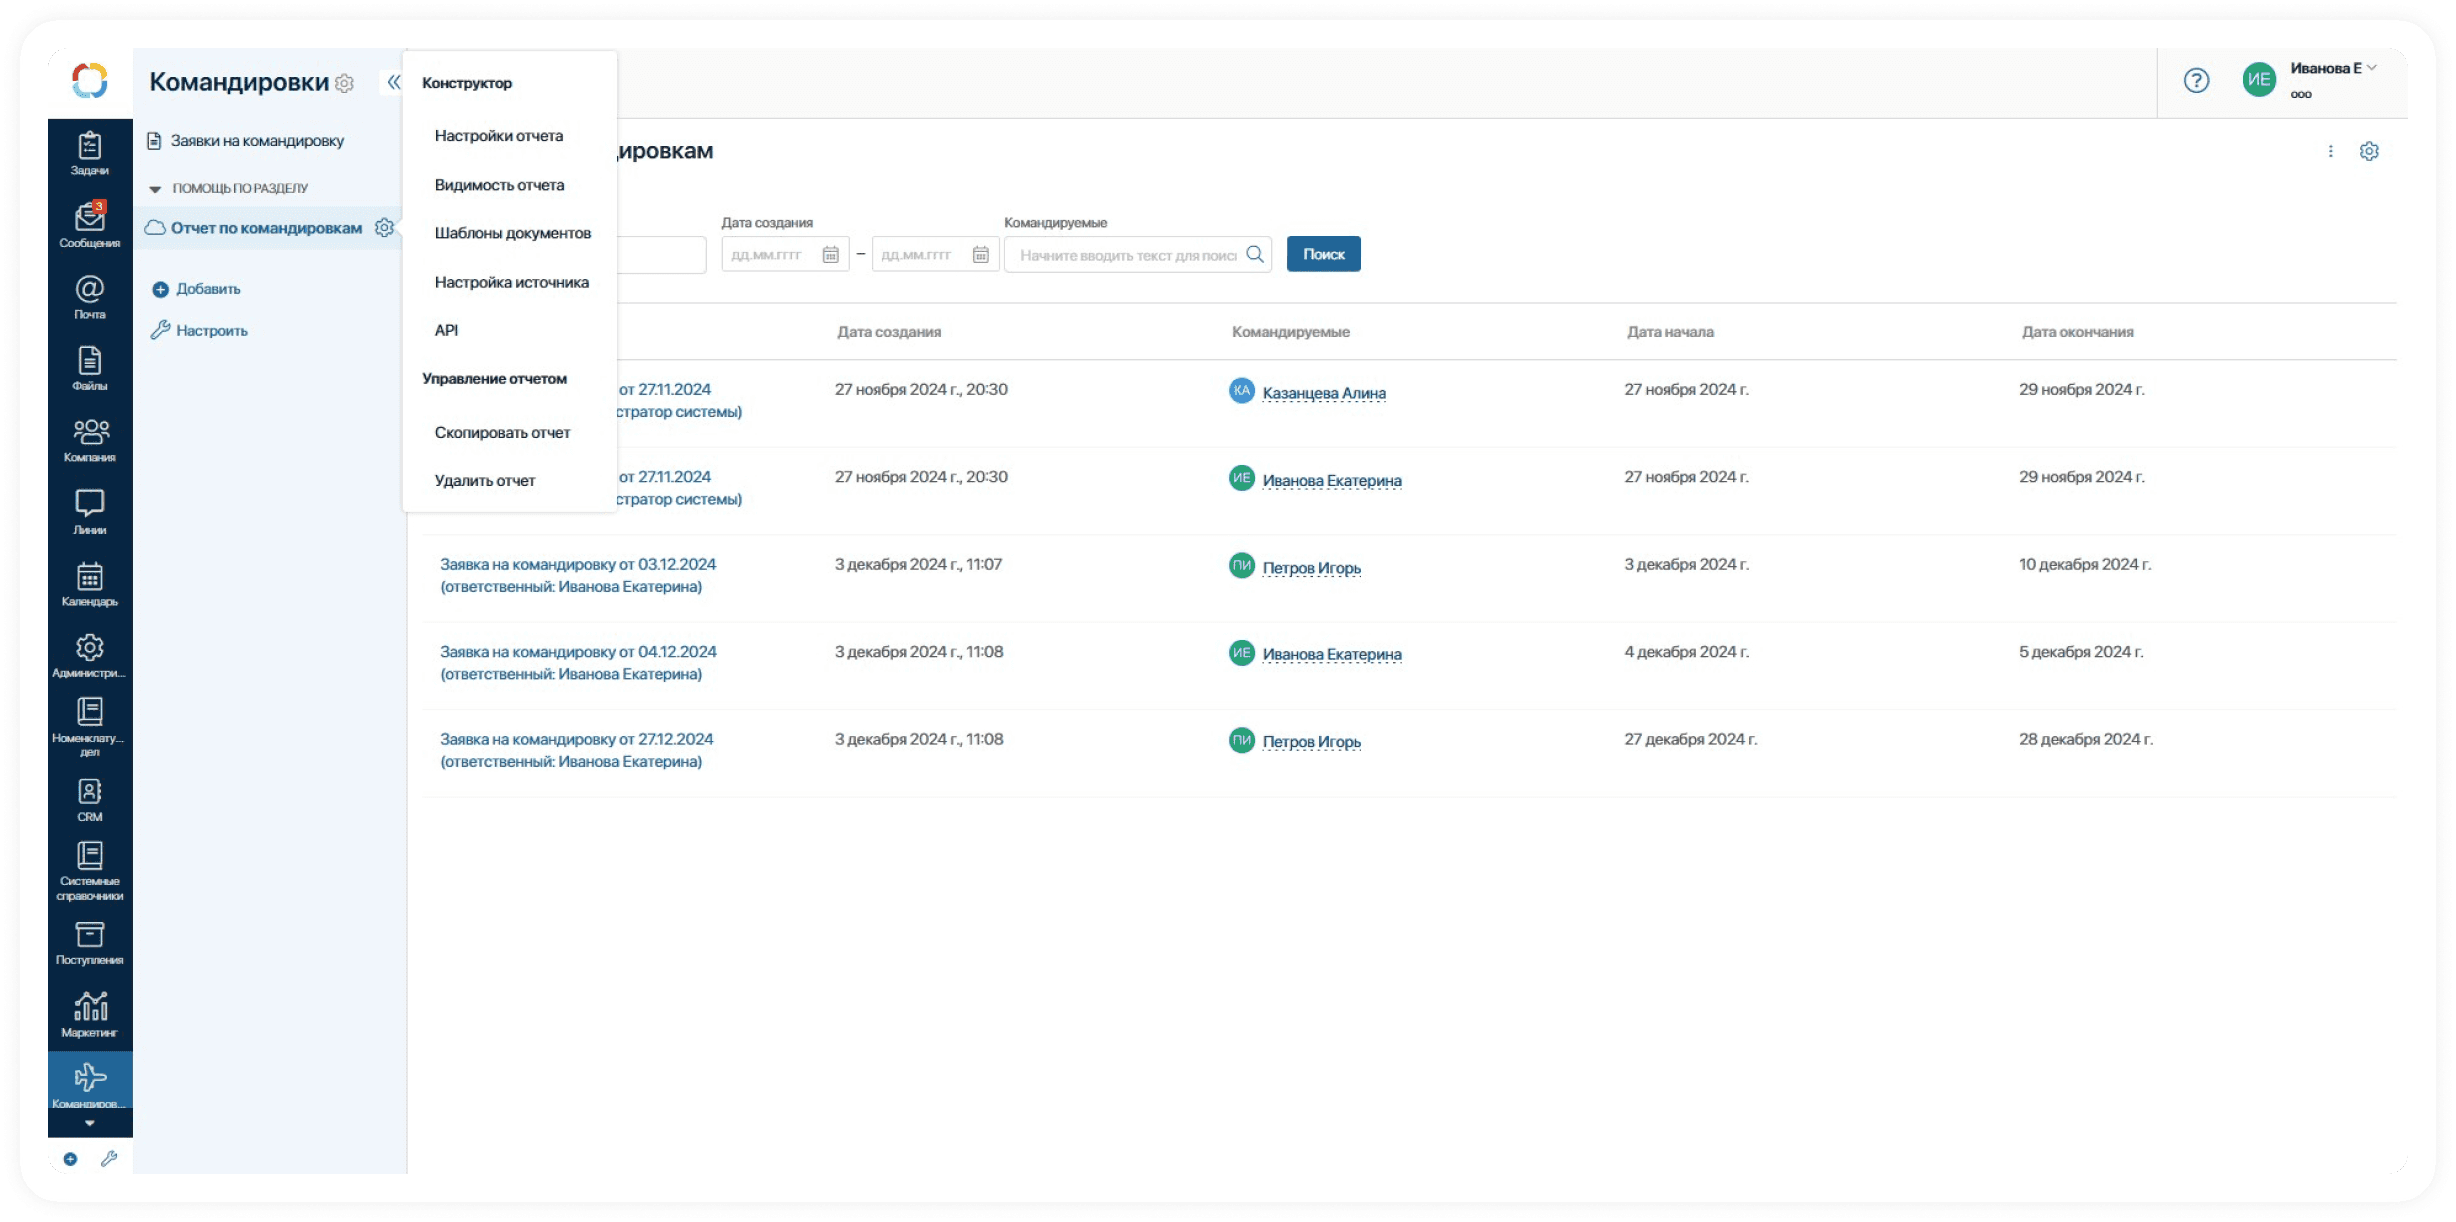This screenshot has width=2456, height=1222.
Task: Open the calendar picker for start creation date
Action: click(x=830, y=255)
